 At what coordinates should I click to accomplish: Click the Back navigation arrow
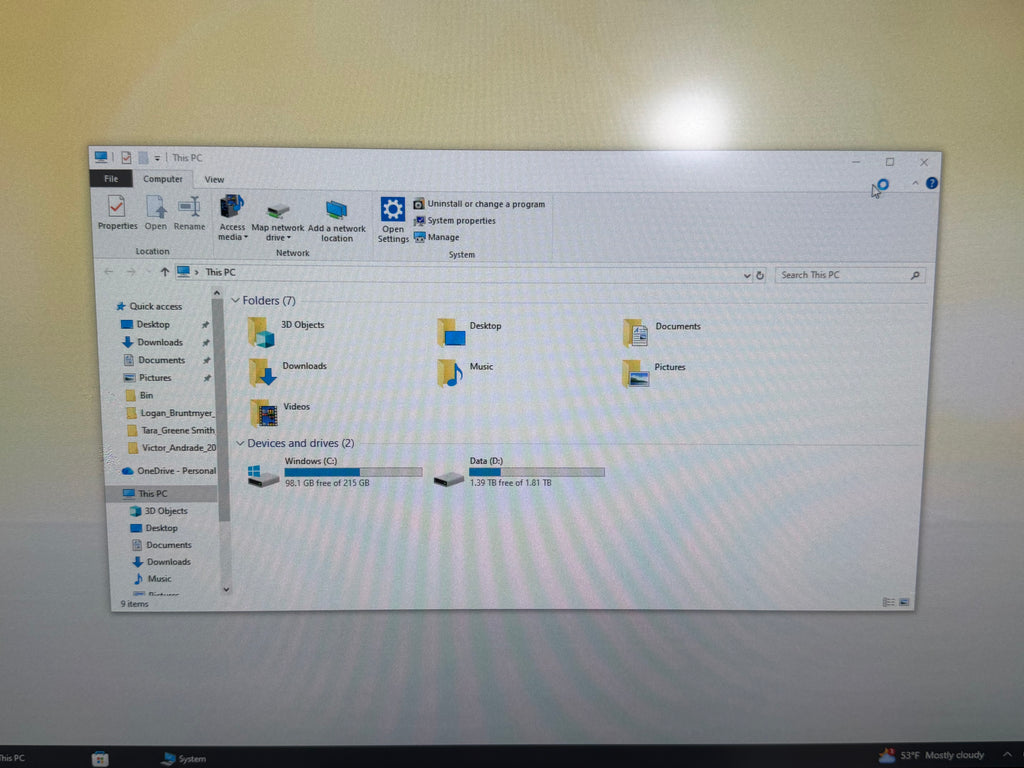[x=109, y=272]
